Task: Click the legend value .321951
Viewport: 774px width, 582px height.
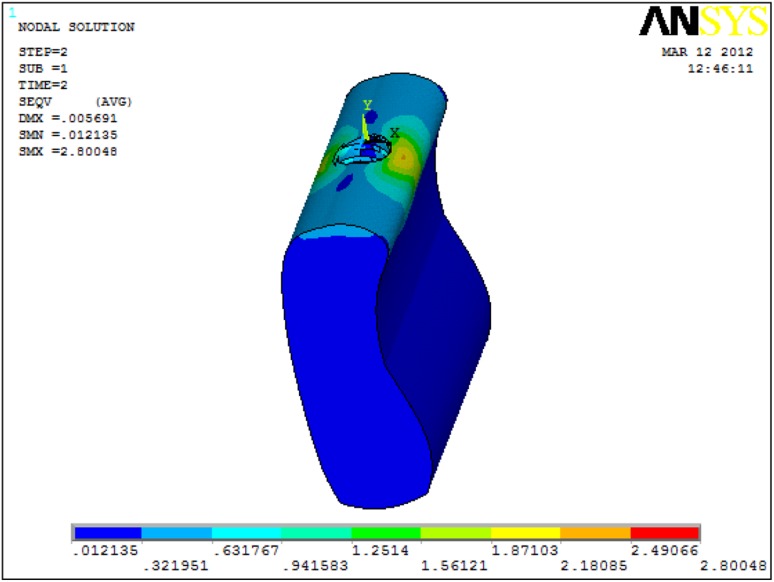Action: [x=175, y=566]
